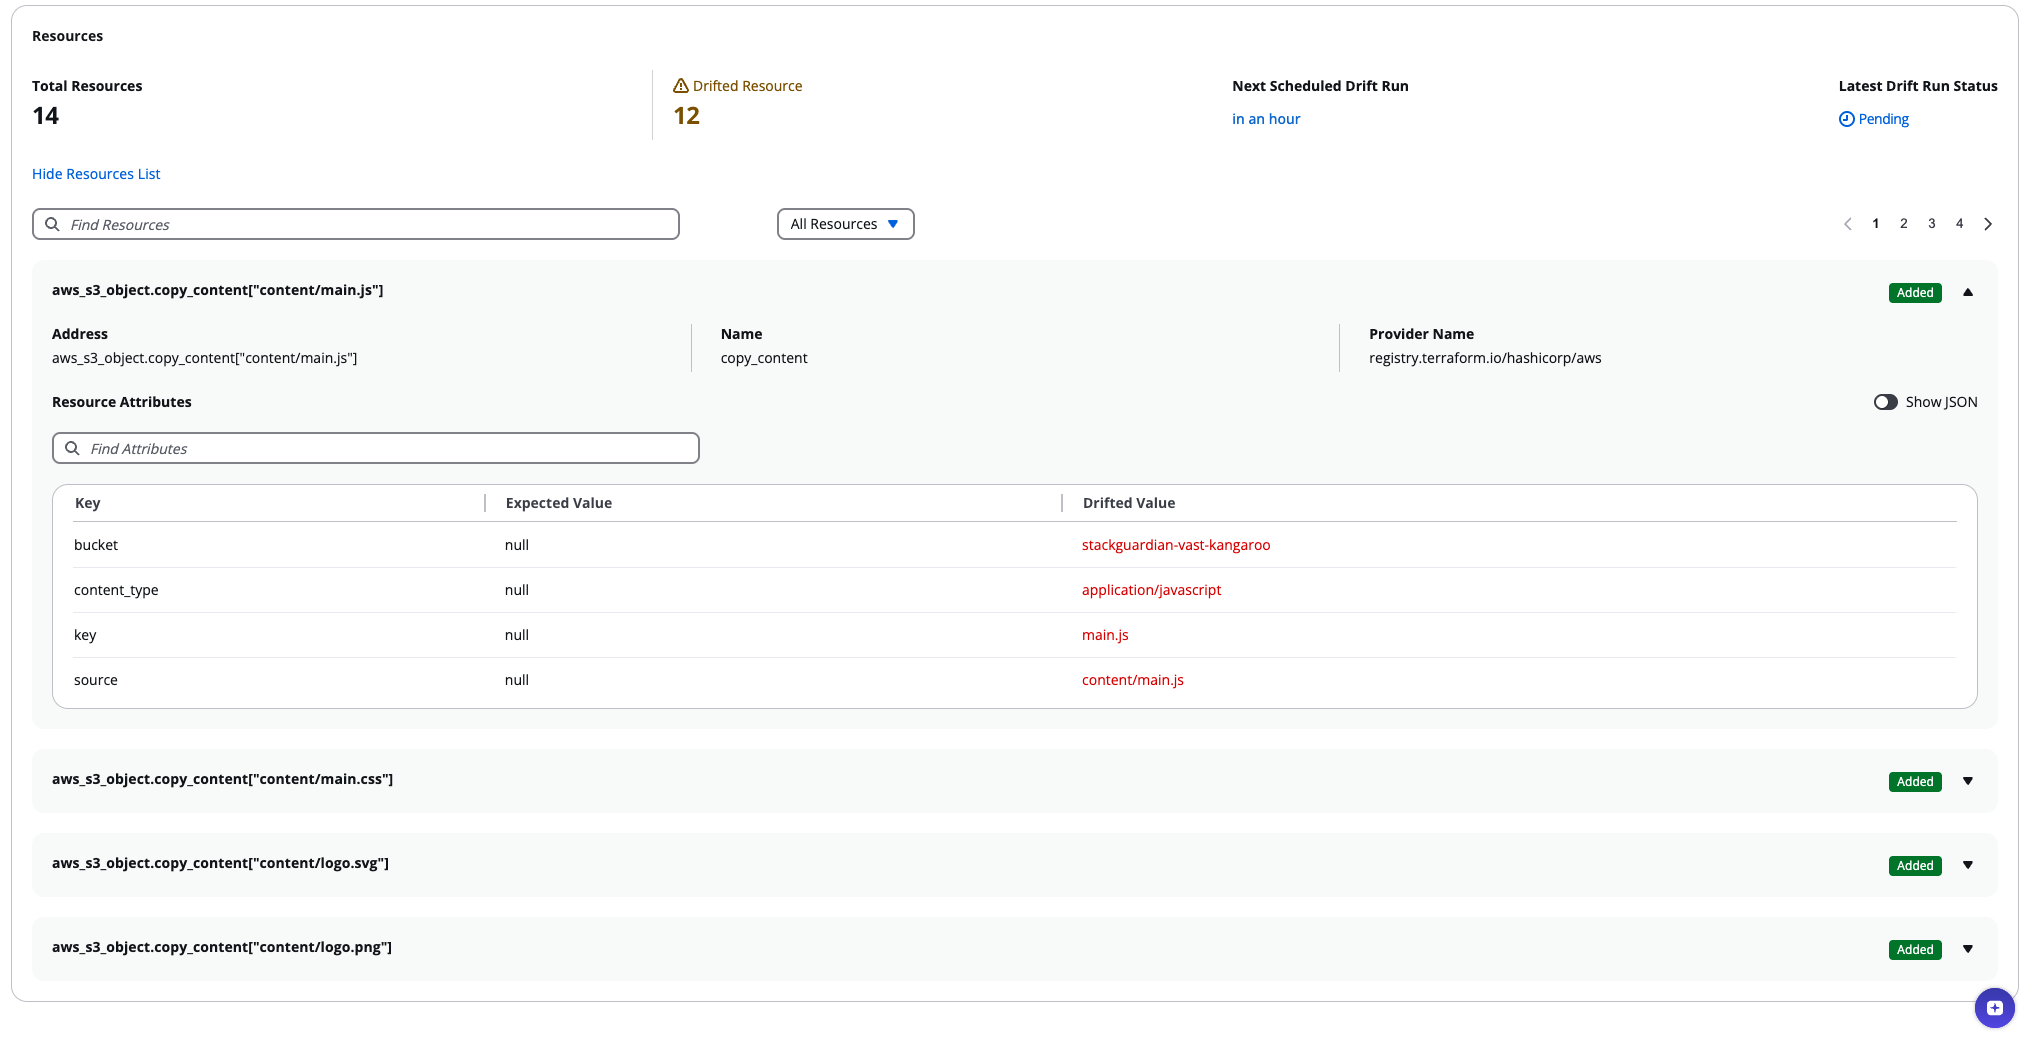The height and width of the screenshot is (1037, 2026).
Task: Open the All Resources filter dropdown
Action: (x=845, y=224)
